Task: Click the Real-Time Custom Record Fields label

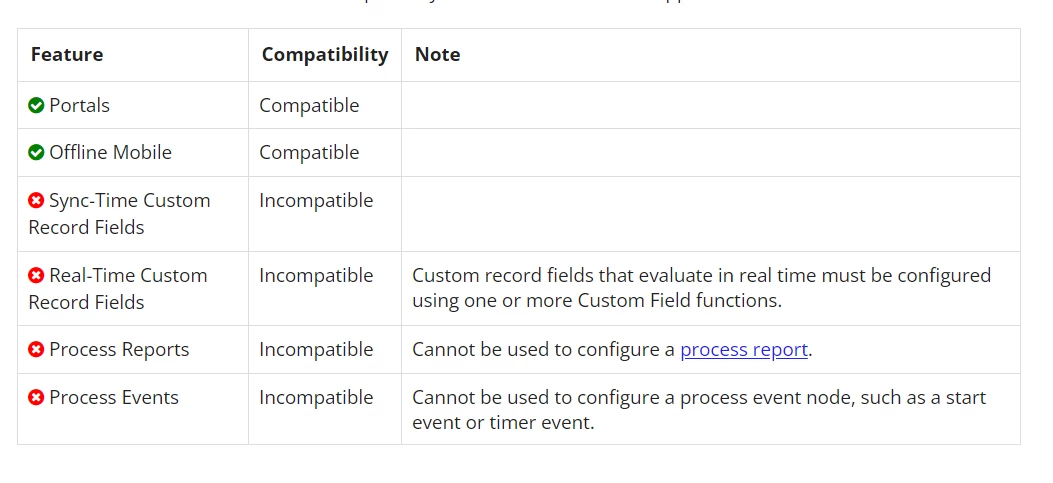Action: pyautogui.click(x=118, y=289)
